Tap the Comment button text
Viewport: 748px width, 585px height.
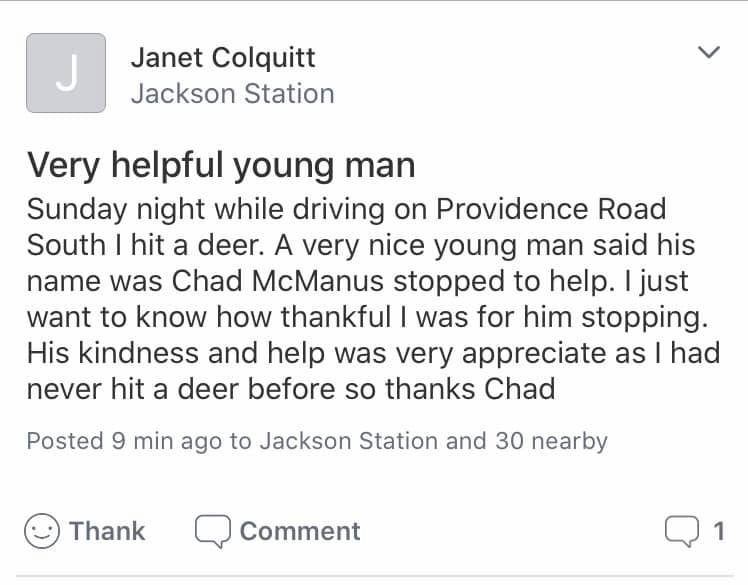click(x=300, y=531)
